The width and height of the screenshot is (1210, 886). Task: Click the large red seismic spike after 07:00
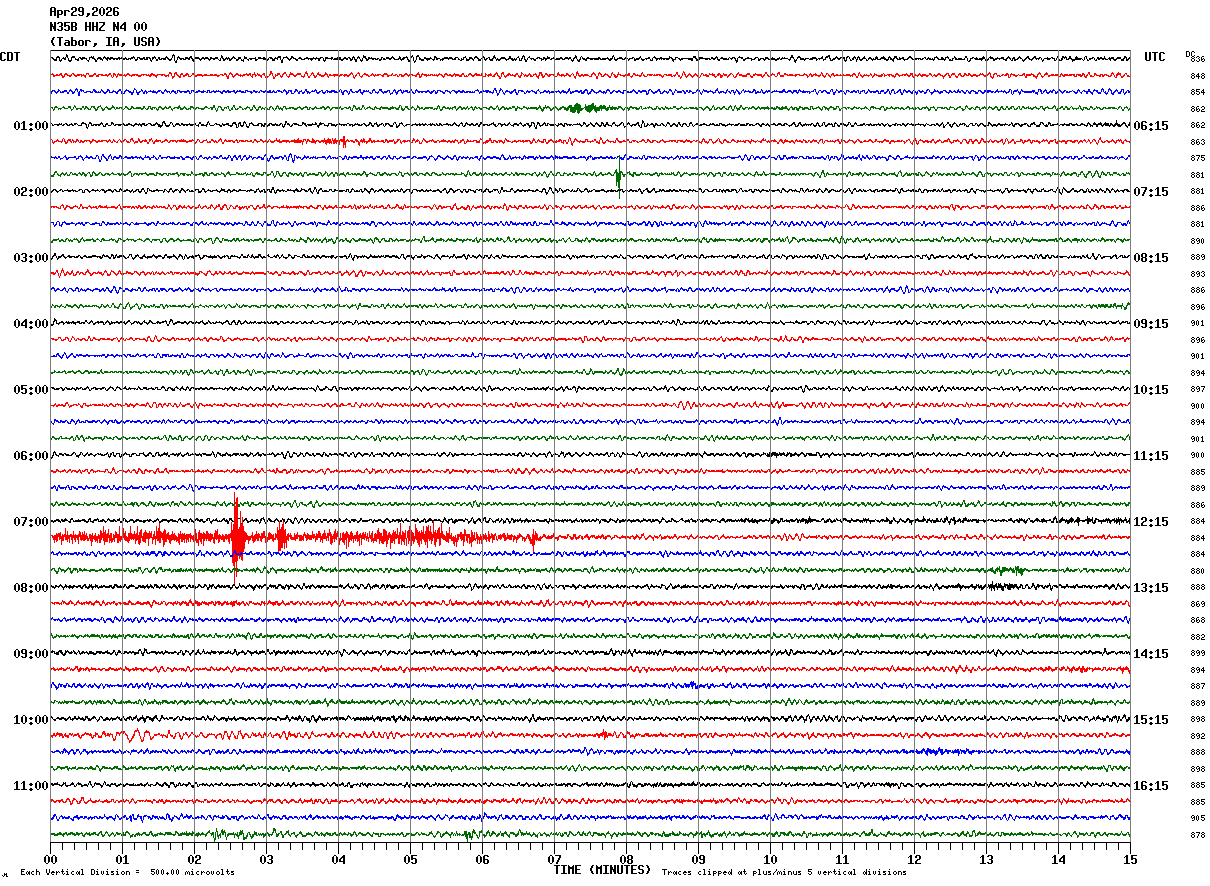(237, 538)
